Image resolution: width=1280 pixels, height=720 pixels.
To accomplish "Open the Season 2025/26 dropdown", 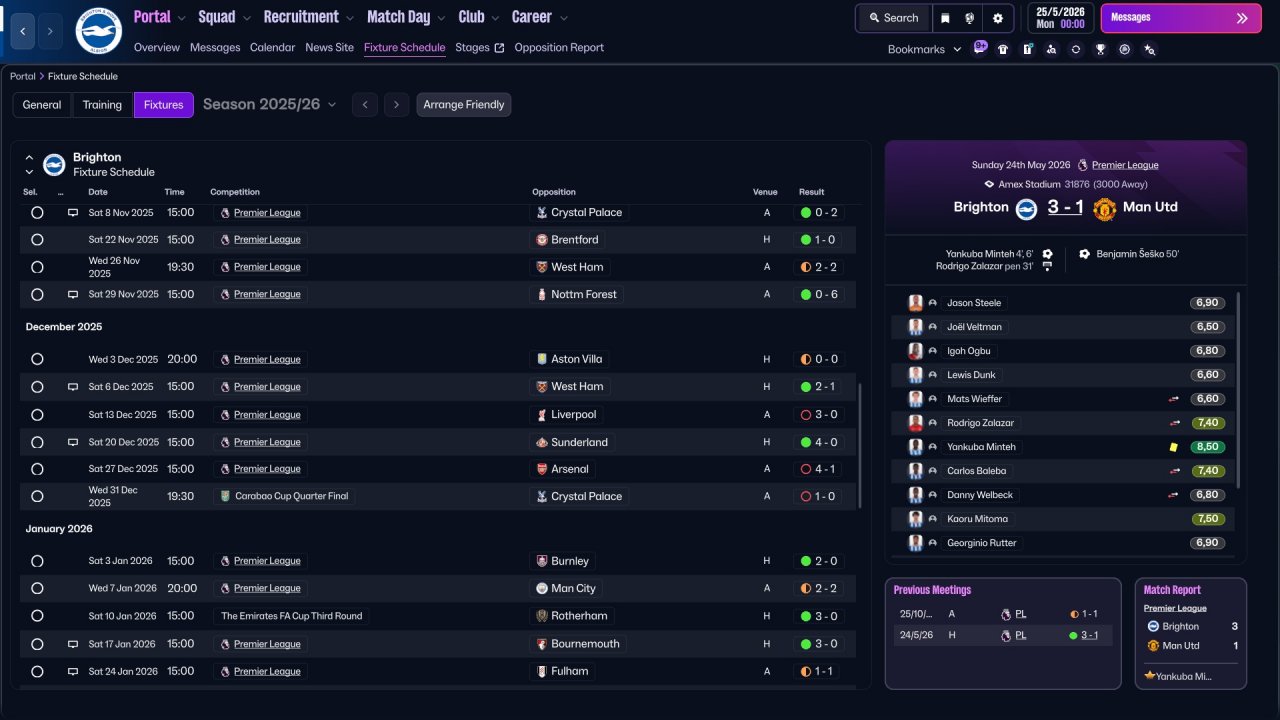I will (270, 105).
